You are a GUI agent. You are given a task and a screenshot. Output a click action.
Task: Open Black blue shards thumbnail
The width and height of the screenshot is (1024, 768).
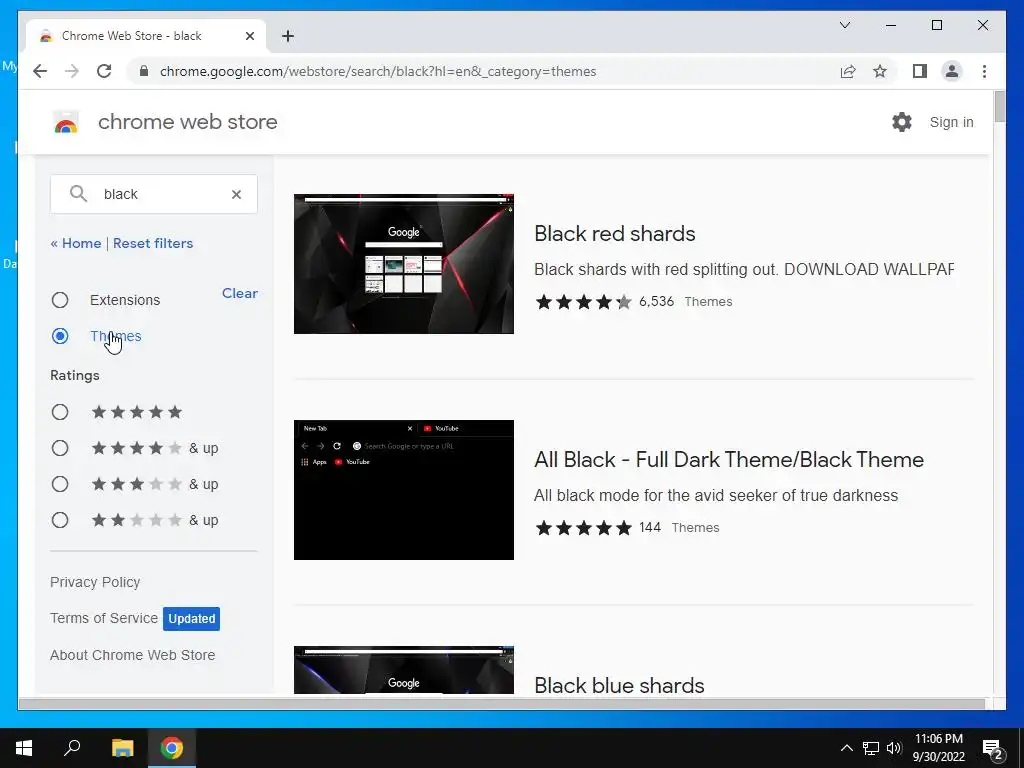[404, 670]
